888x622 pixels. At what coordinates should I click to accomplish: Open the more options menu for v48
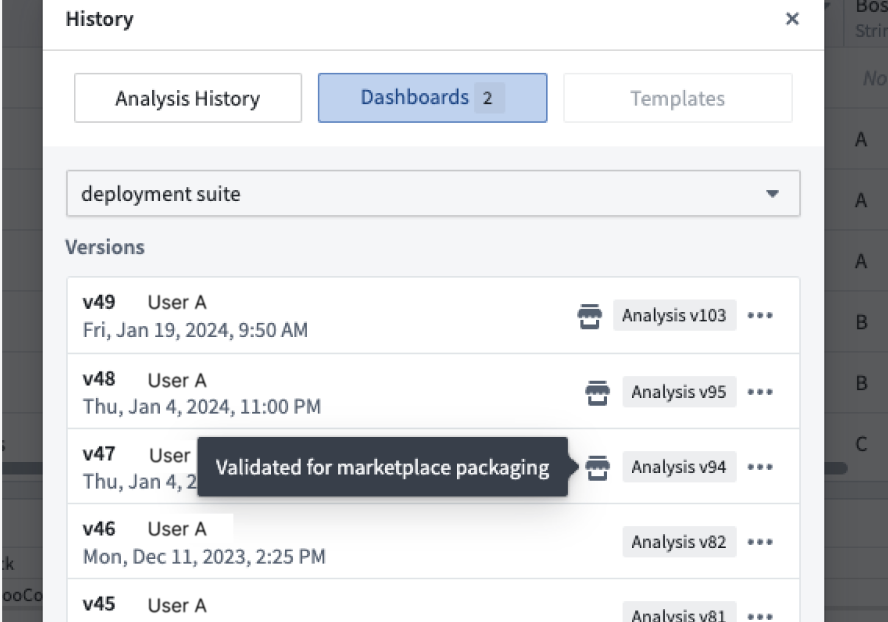[x=760, y=392]
